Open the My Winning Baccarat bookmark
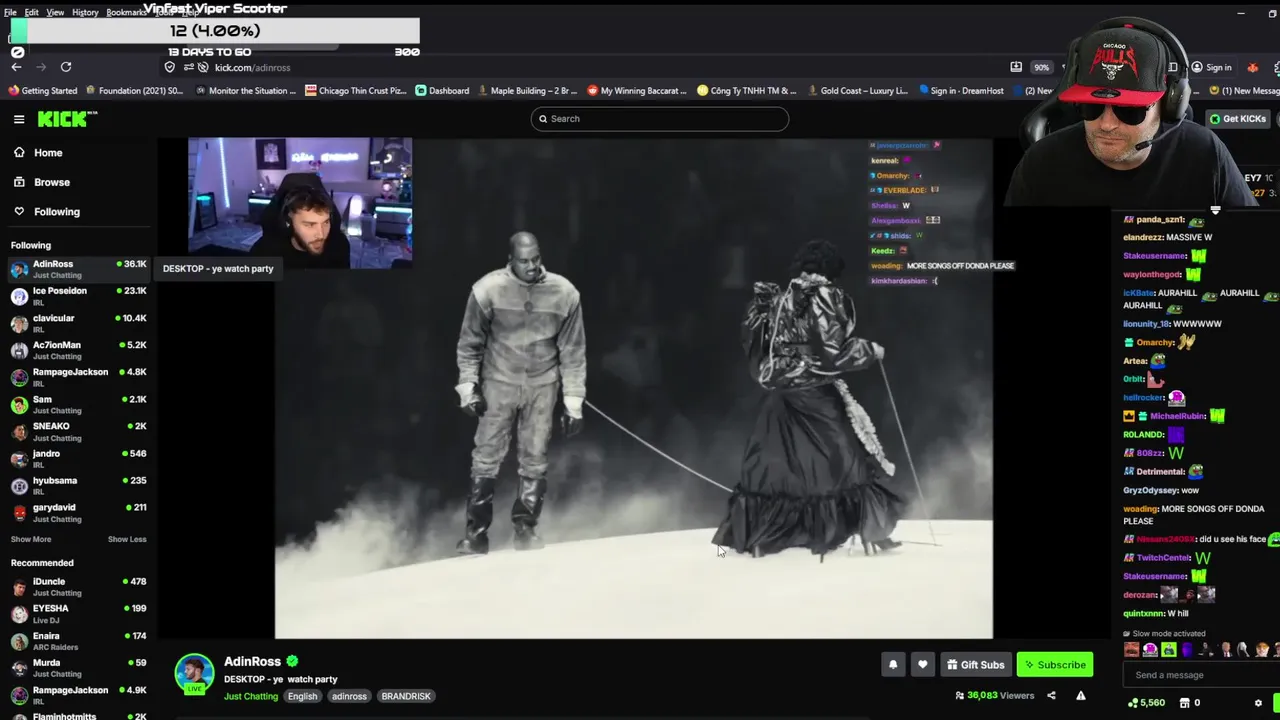The image size is (1280, 720). (637, 90)
